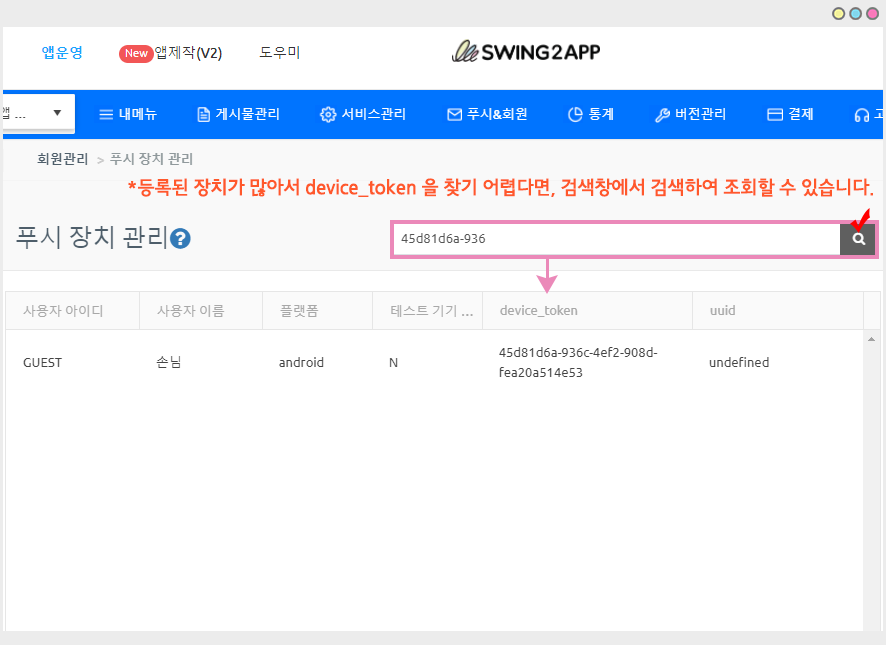
Task: Click the magnifier search button
Action: [x=857, y=240]
